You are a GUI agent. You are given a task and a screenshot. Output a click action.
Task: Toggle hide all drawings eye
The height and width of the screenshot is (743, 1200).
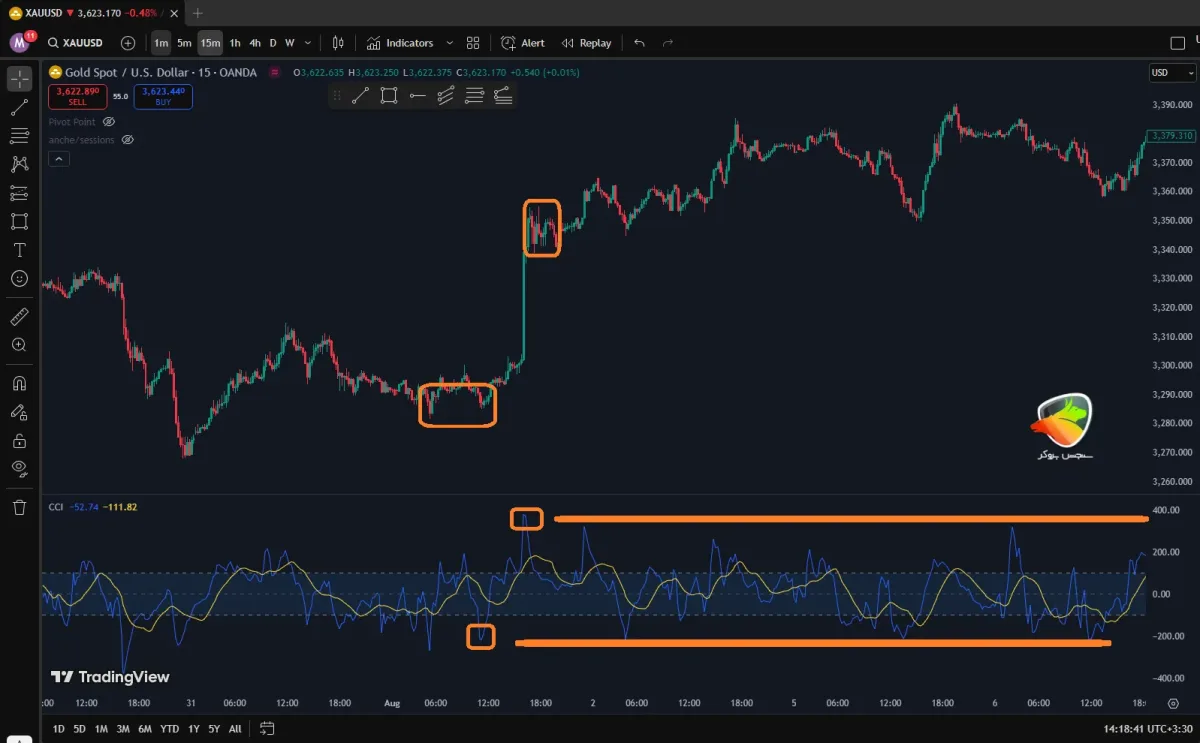19,468
